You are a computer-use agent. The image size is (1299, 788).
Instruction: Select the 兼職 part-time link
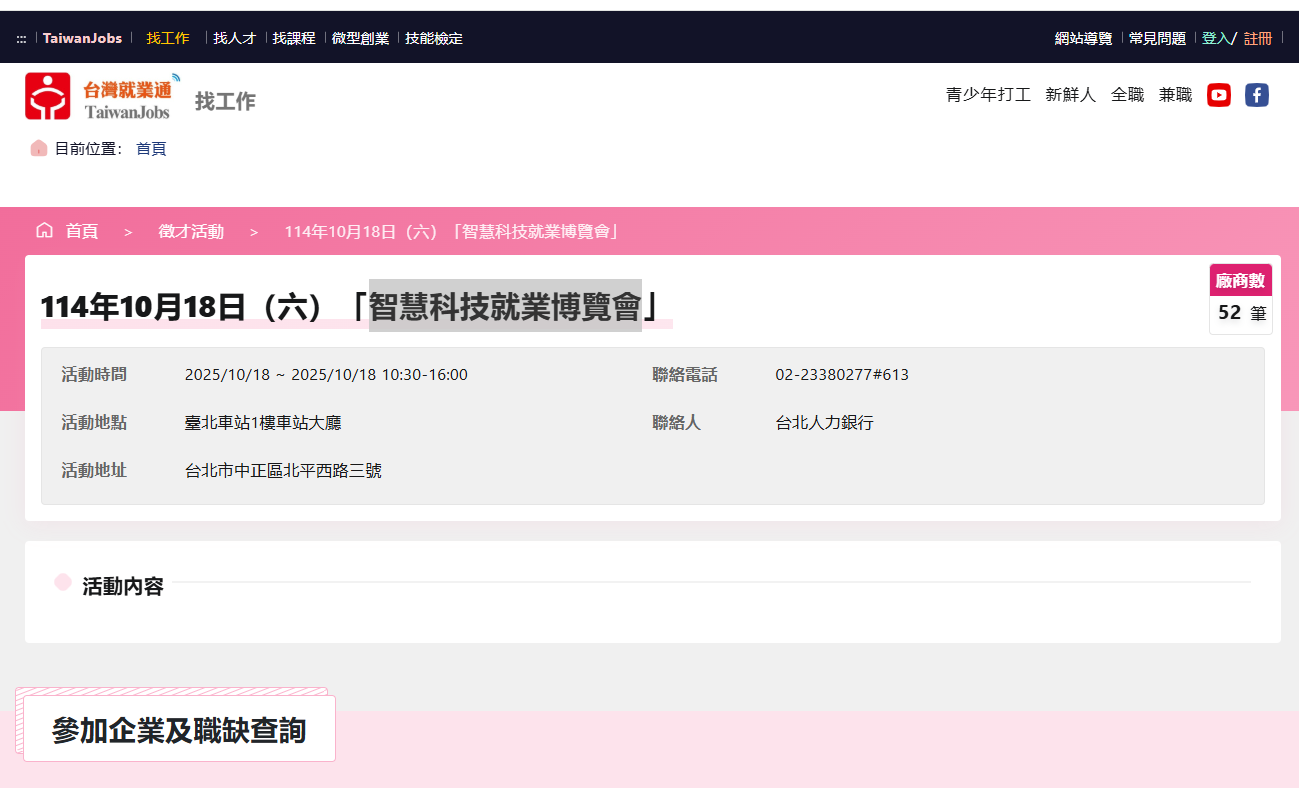(x=1175, y=95)
